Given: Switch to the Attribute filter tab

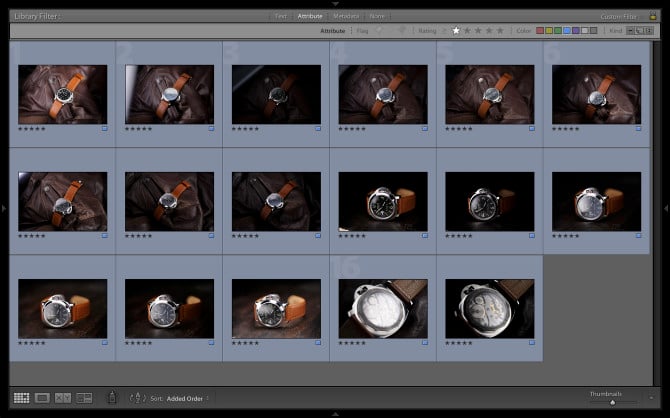Looking at the screenshot, I should [x=310, y=16].
